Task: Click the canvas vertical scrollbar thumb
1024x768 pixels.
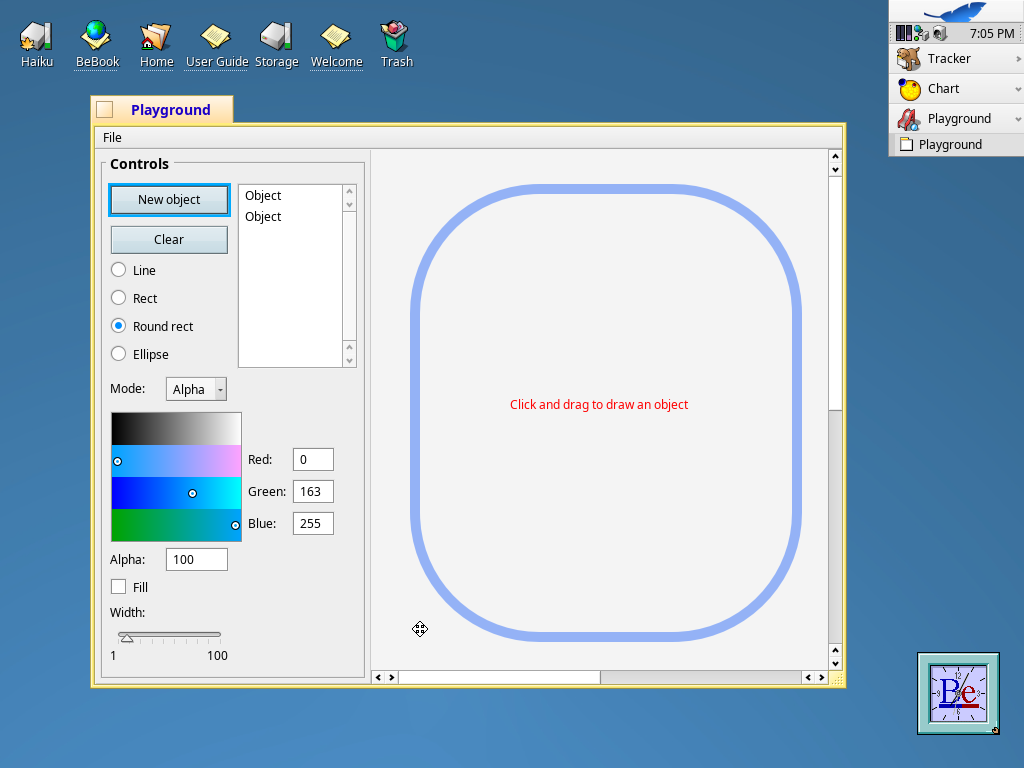Action: 835,293
